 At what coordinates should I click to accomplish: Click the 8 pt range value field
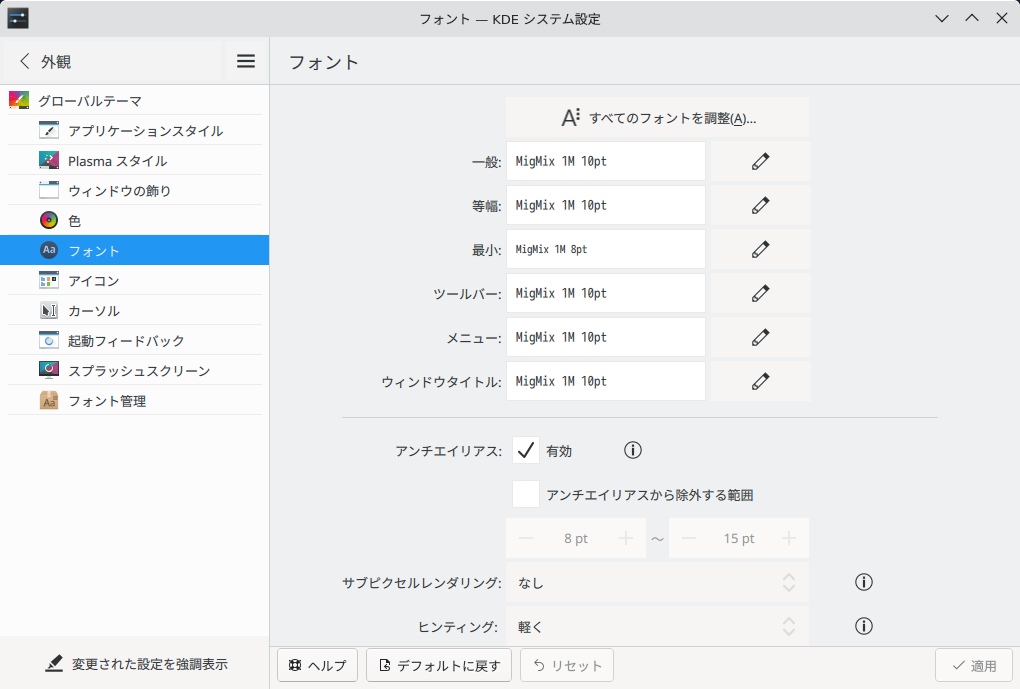(x=576, y=538)
